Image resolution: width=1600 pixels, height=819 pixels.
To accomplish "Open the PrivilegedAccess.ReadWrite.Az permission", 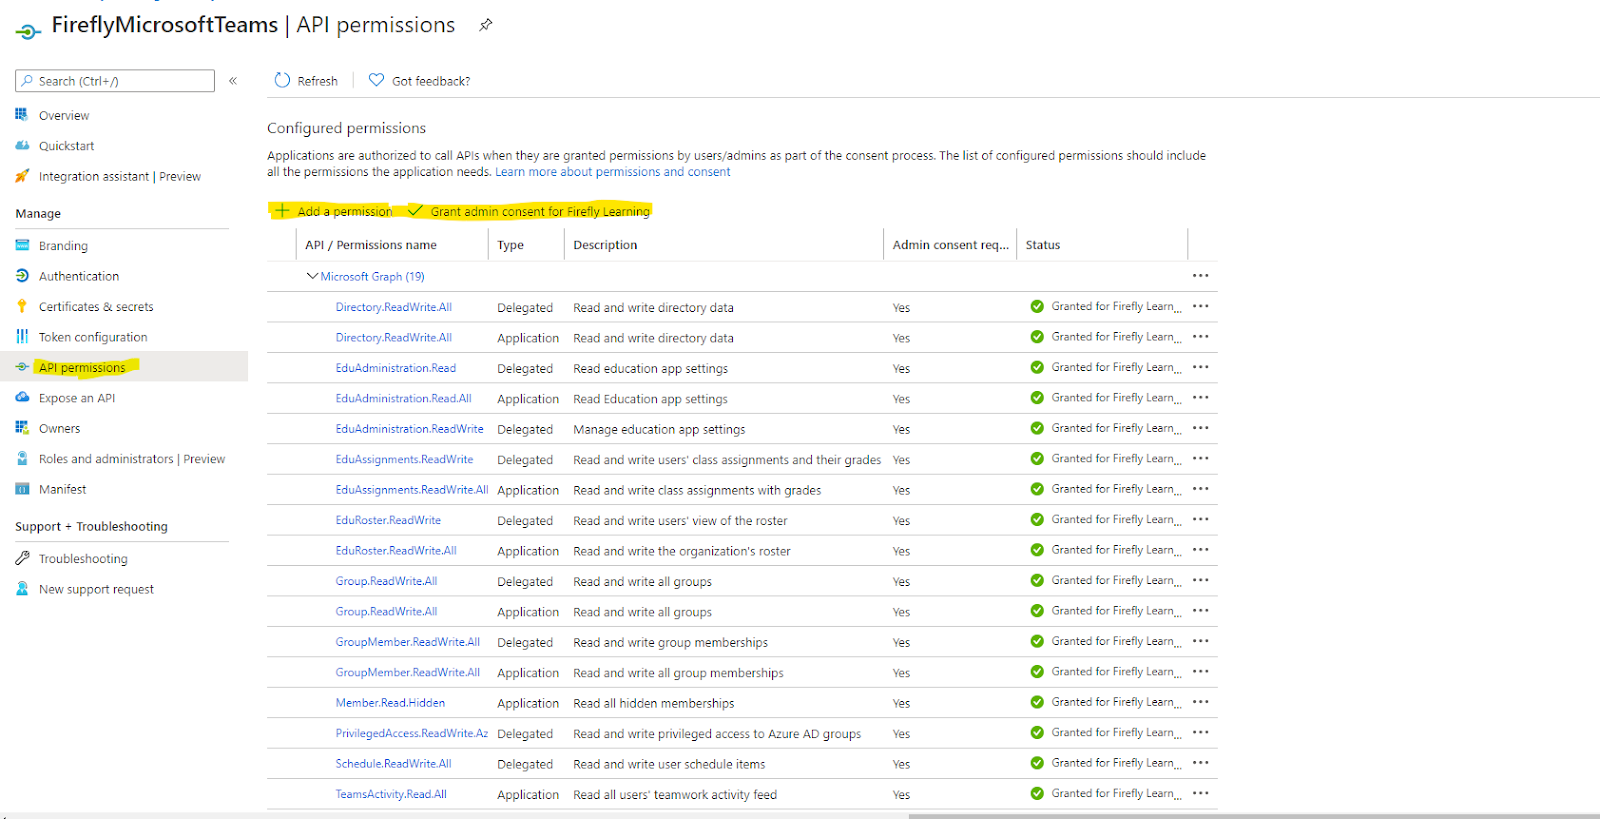I will (x=412, y=734).
